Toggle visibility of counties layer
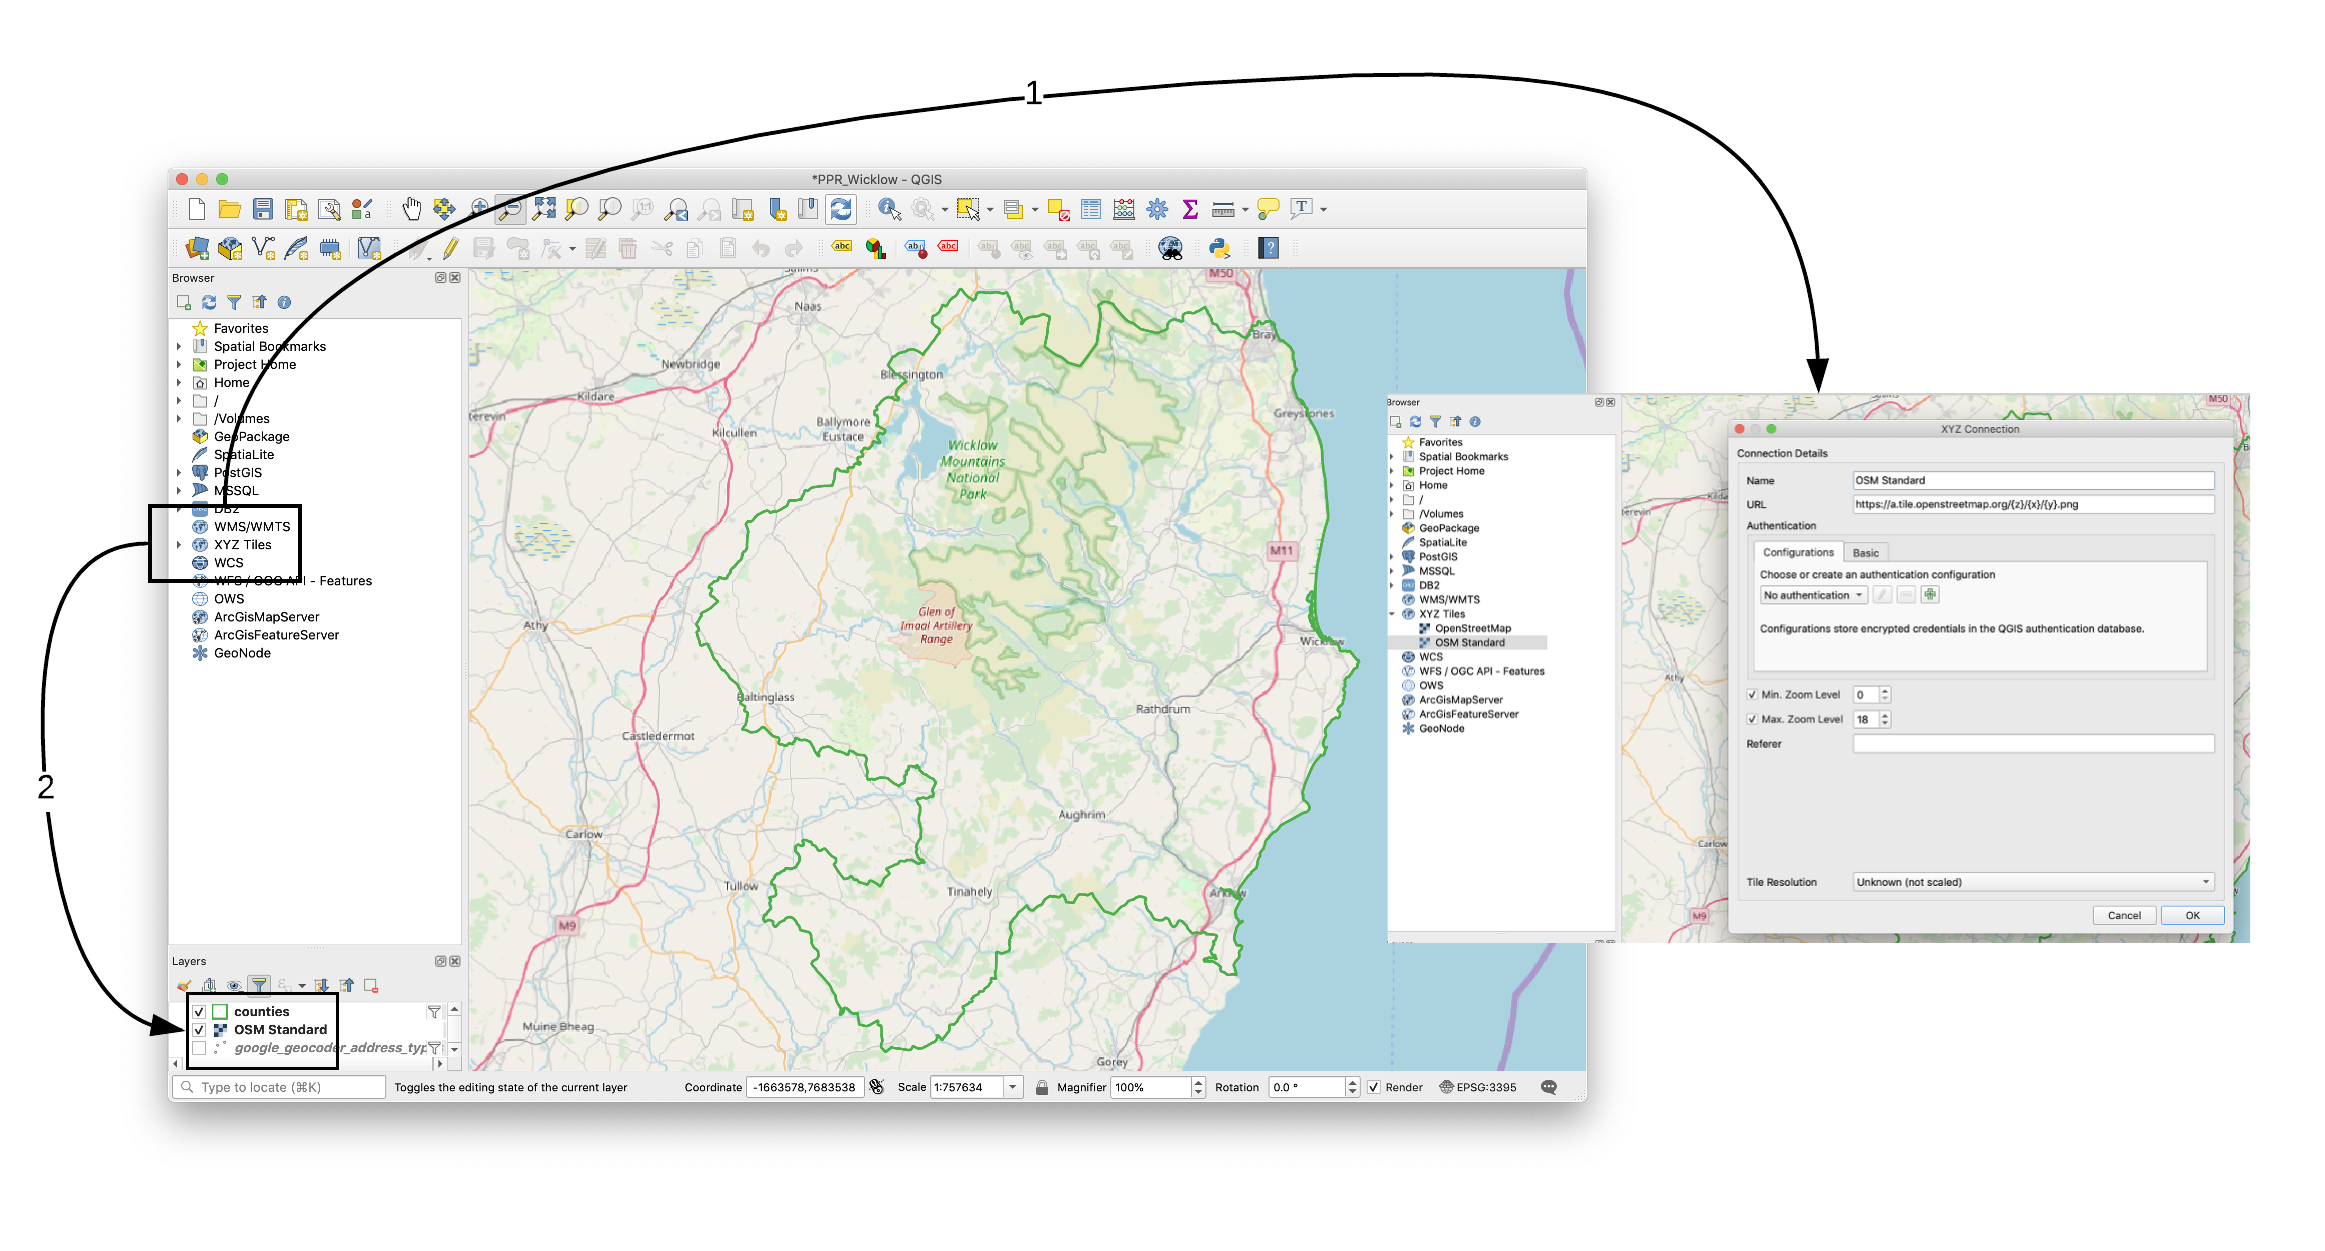This screenshot has width=2325, height=1251. click(199, 1012)
